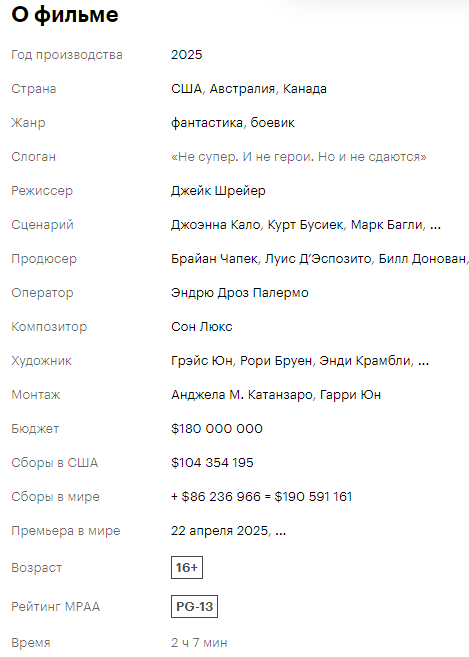Open producer Луис Д'Эспозито page
Screen dimensions: 469x657
coord(318,259)
